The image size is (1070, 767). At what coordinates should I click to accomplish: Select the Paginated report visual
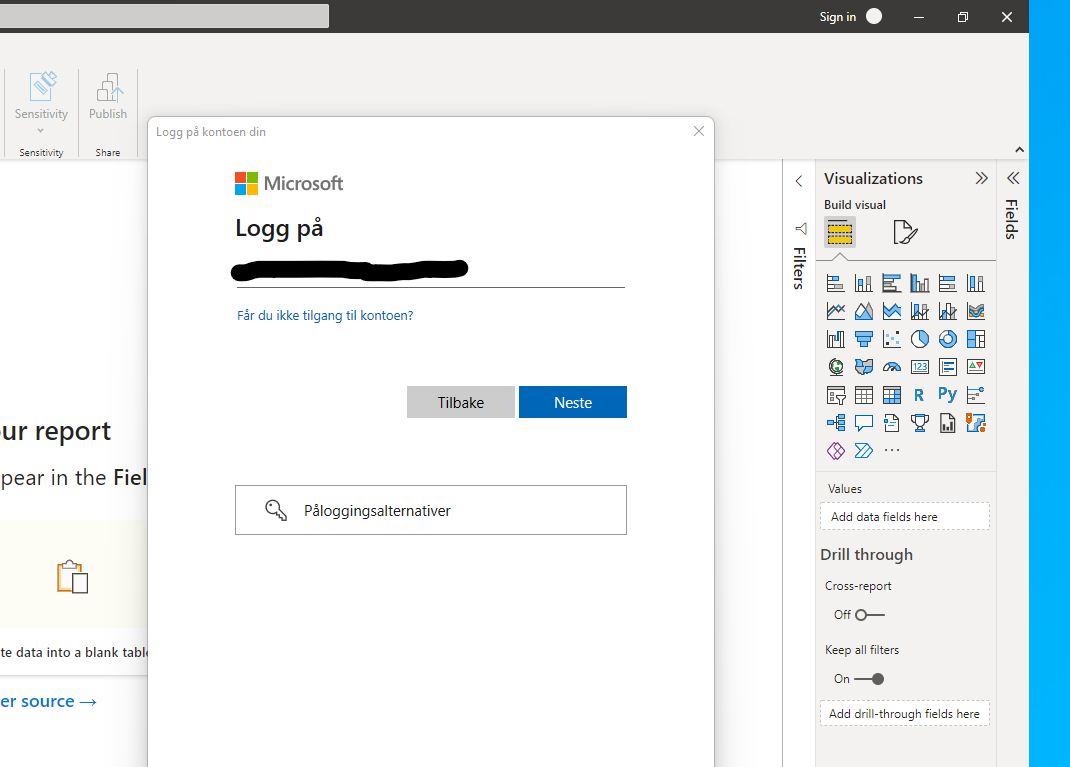click(x=947, y=423)
